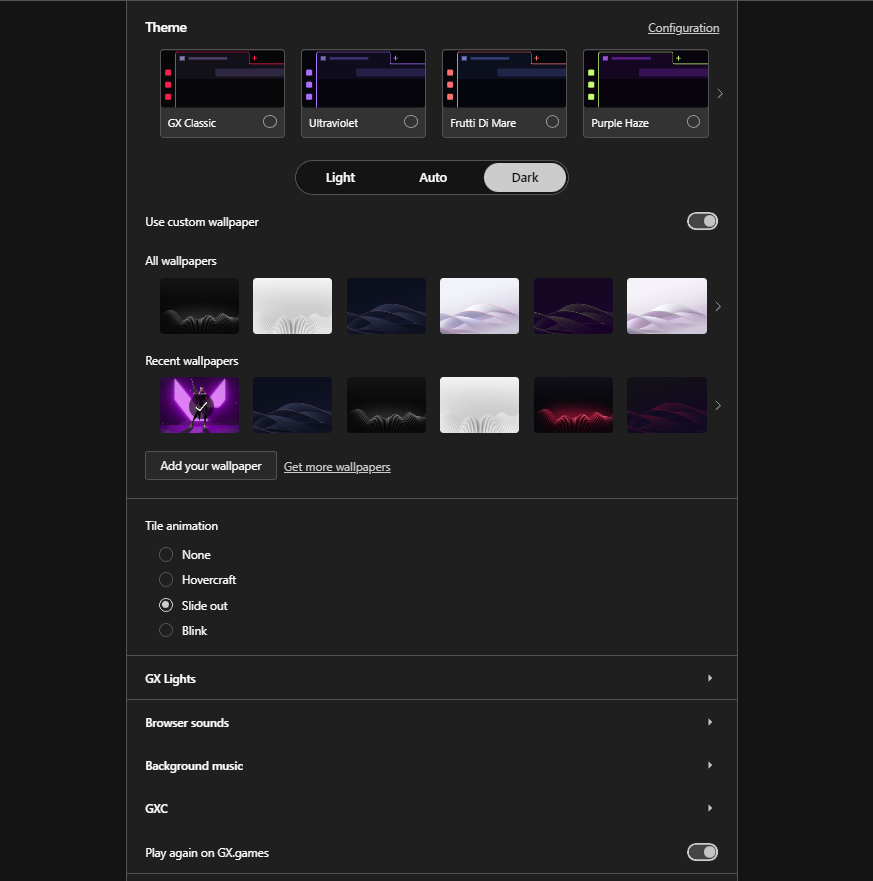Switch to Auto mode
873x881 pixels.
433,178
